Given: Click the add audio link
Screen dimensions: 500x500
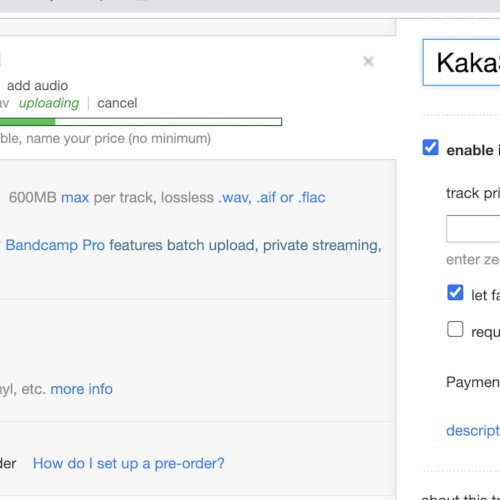Looking at the screenshot, I should coord(37,86).
